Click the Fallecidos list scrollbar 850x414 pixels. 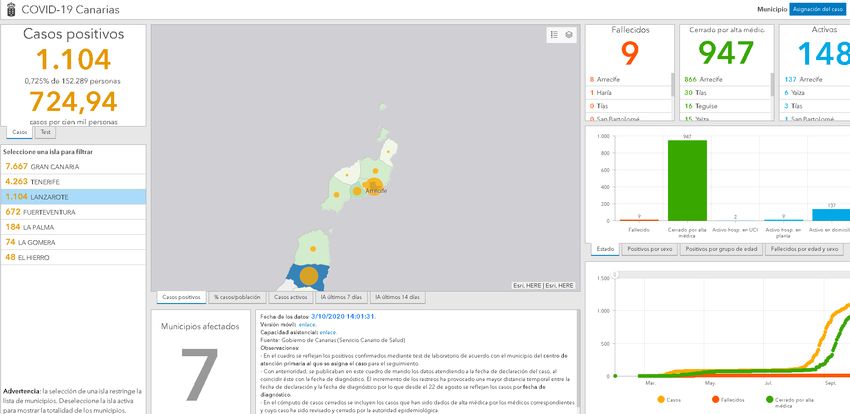(x=673, y=85)
